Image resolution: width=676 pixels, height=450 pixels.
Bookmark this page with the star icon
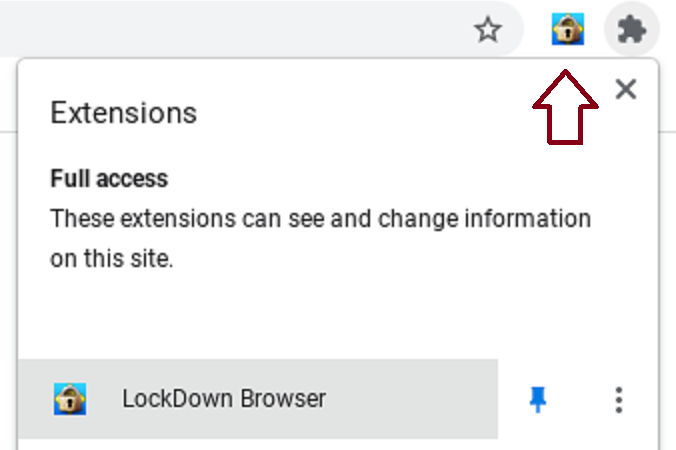[488, 30]
